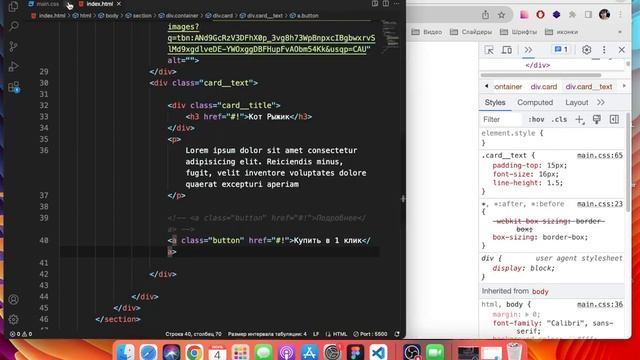Show more DevTools panels
640x360 pixels.
click(x=528, y=50)
